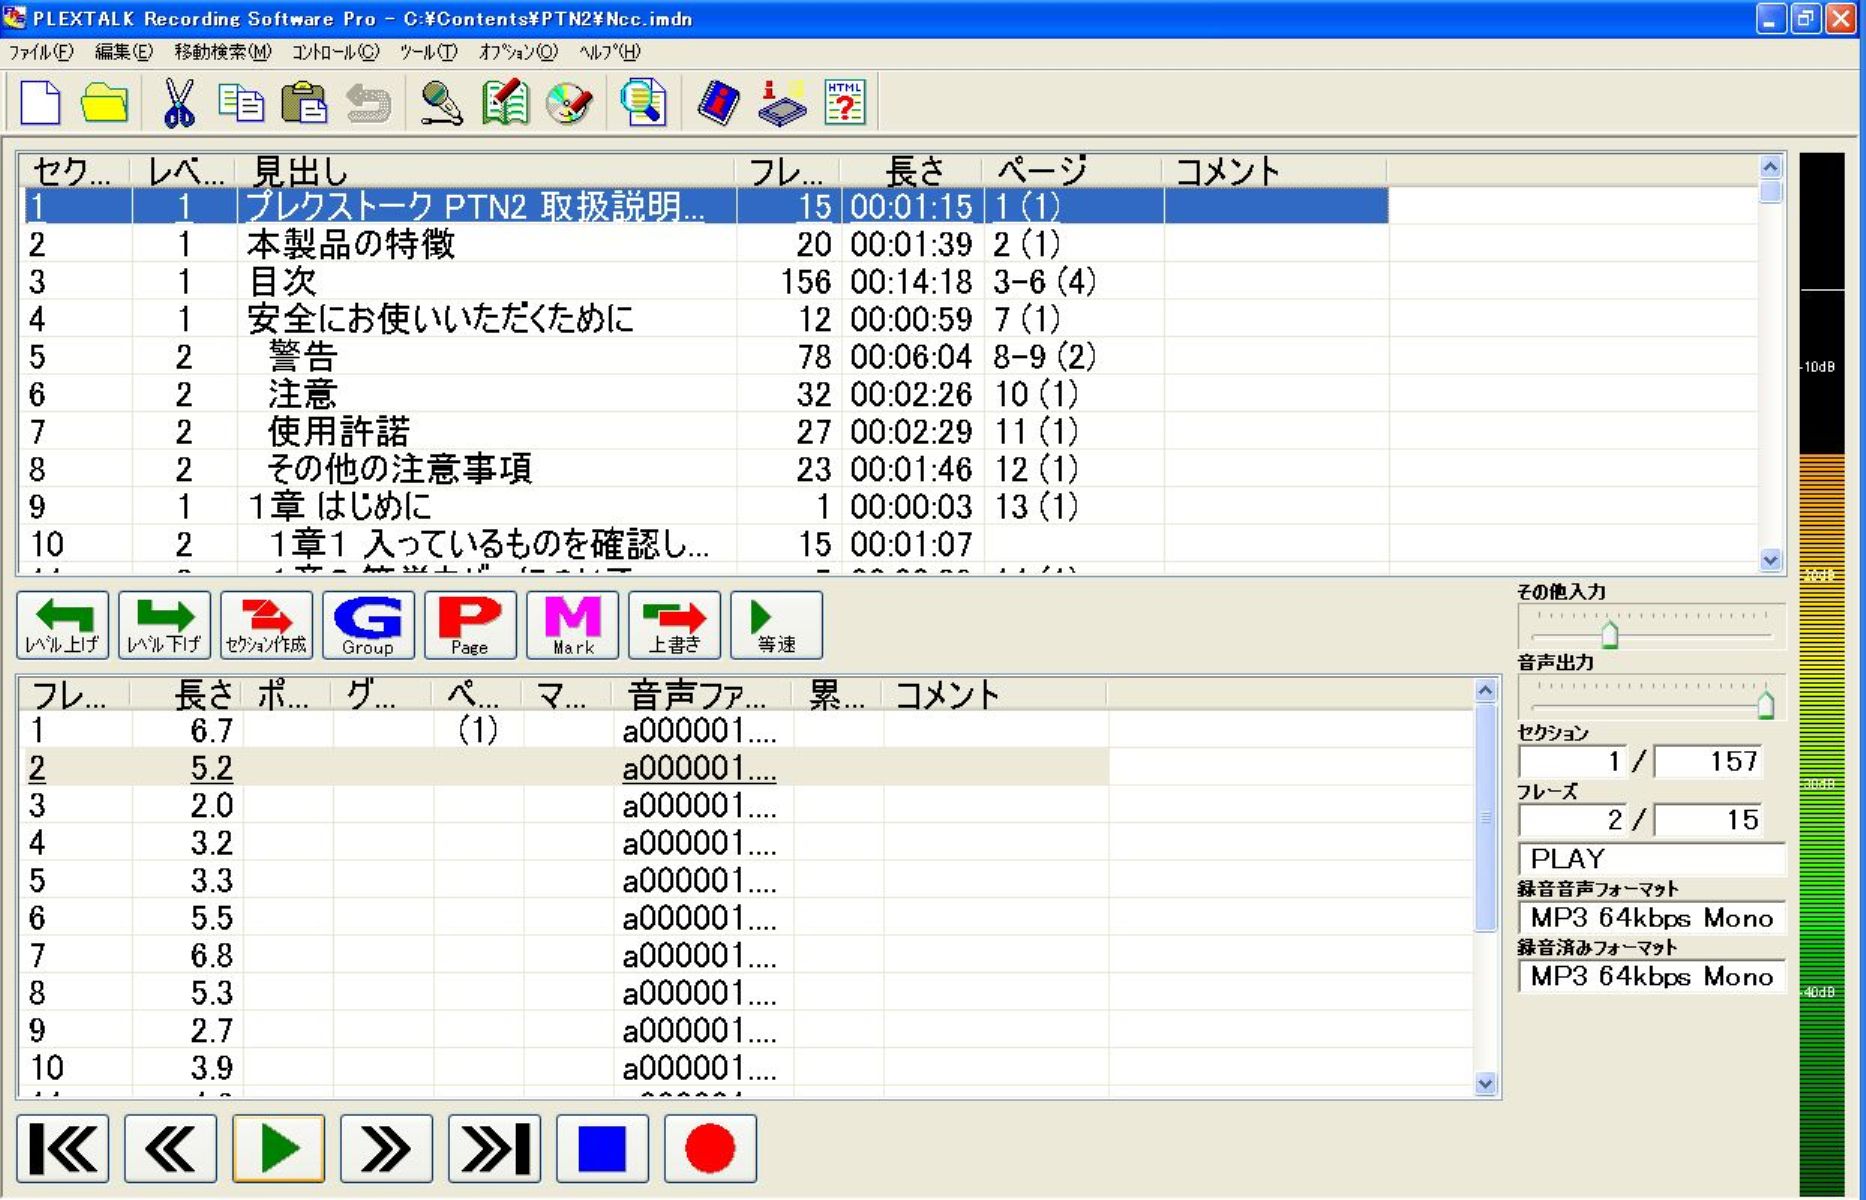
Task: Open the ツール(T) menu
Action: pyautogui.click(x=428, y=52)
